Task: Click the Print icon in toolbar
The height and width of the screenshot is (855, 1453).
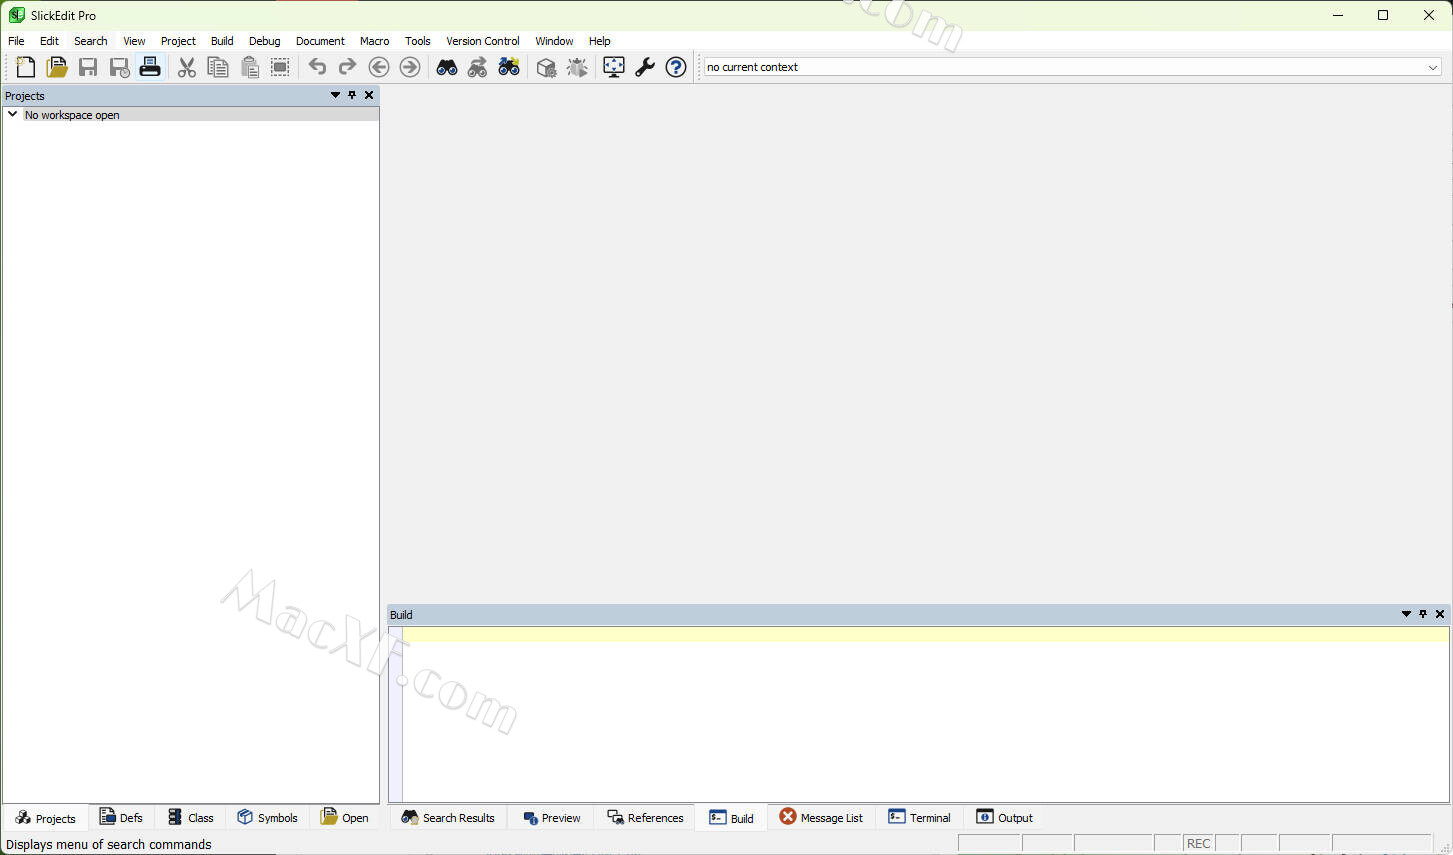Action: click(150, 67)
